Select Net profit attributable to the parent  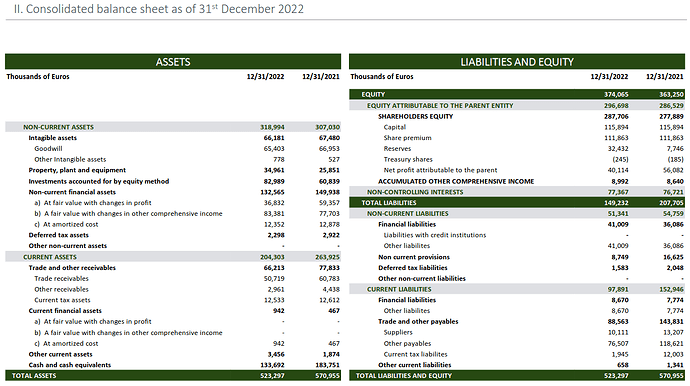click(440, 170)
